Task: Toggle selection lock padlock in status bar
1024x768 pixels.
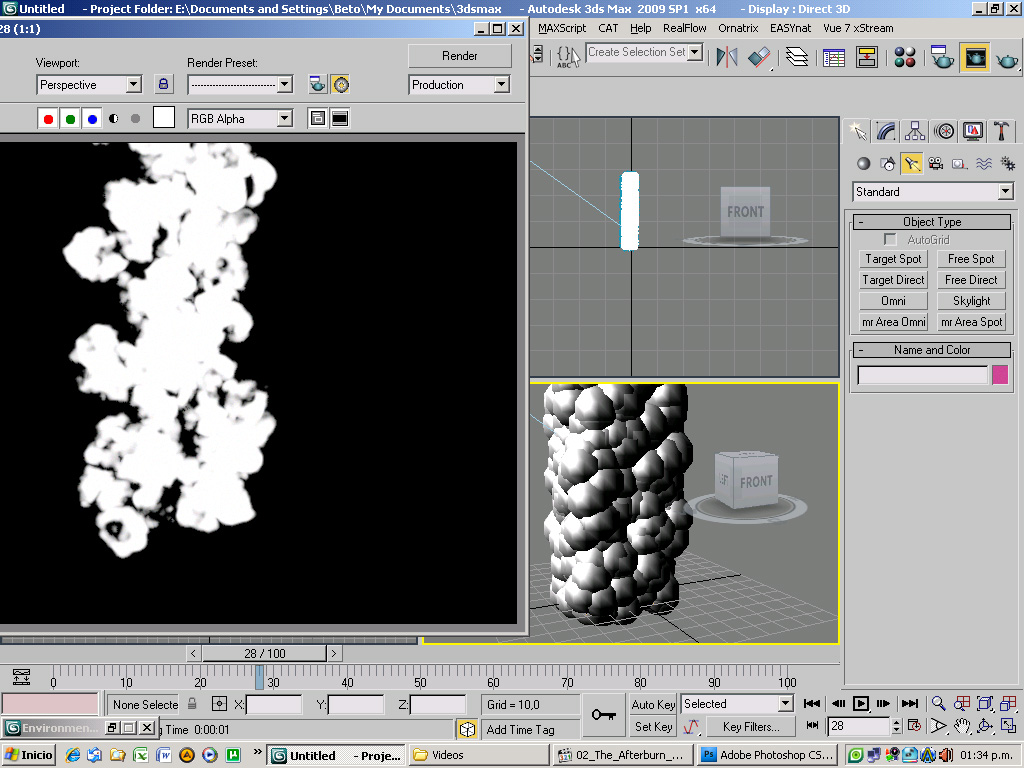Action: point(192,704)
